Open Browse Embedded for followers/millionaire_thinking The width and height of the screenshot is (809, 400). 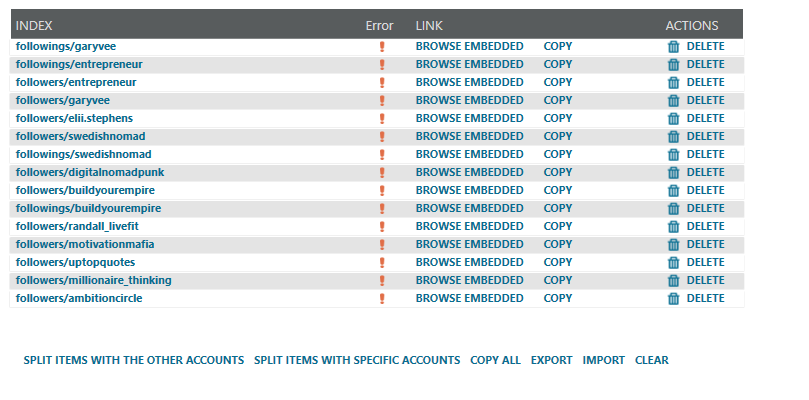(470, 280)
